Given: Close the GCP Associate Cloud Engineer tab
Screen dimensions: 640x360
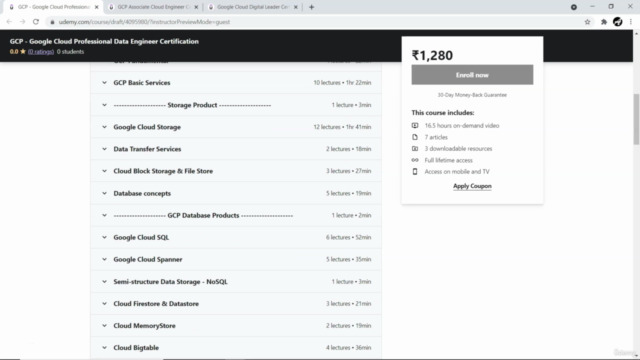Looking at the screenshot, I should (x=196, y=7).
